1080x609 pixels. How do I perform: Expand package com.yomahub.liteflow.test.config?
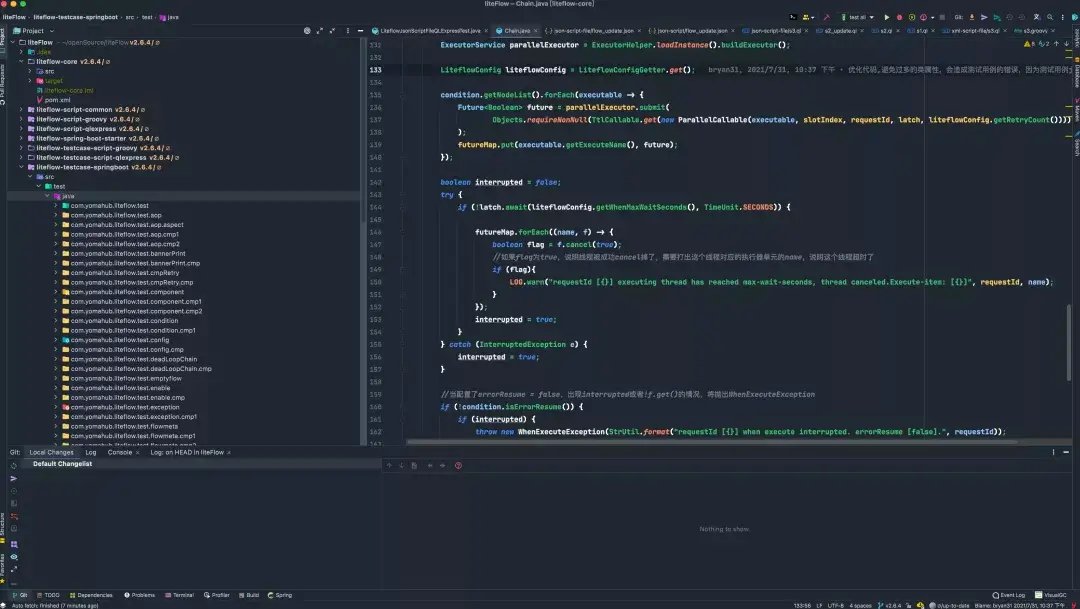click(56, 340)
